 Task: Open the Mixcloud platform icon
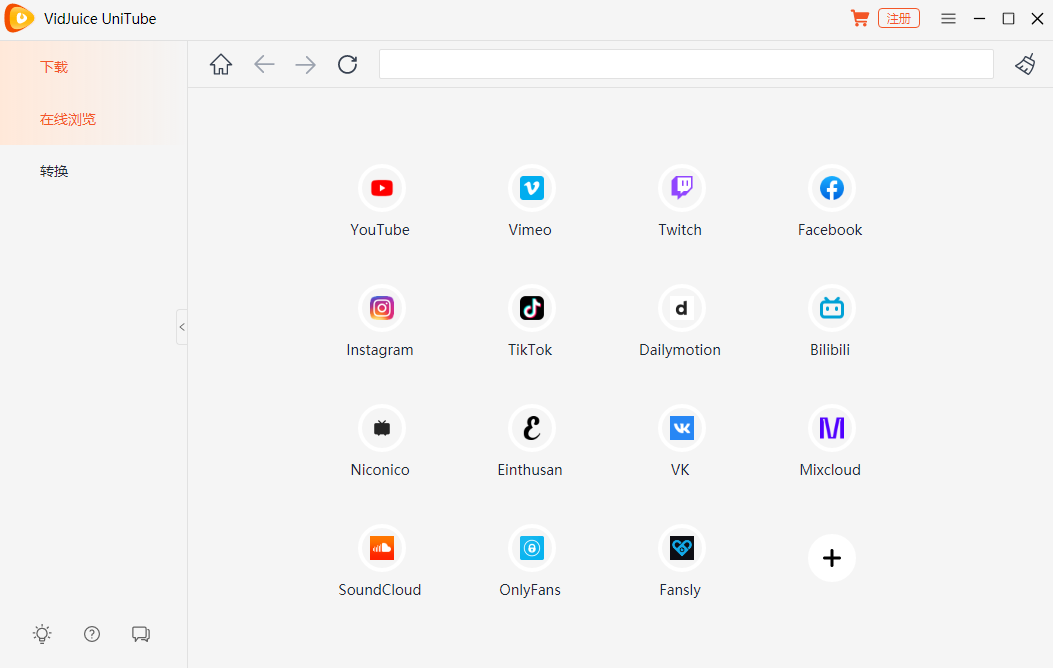[x=830, y=428]
